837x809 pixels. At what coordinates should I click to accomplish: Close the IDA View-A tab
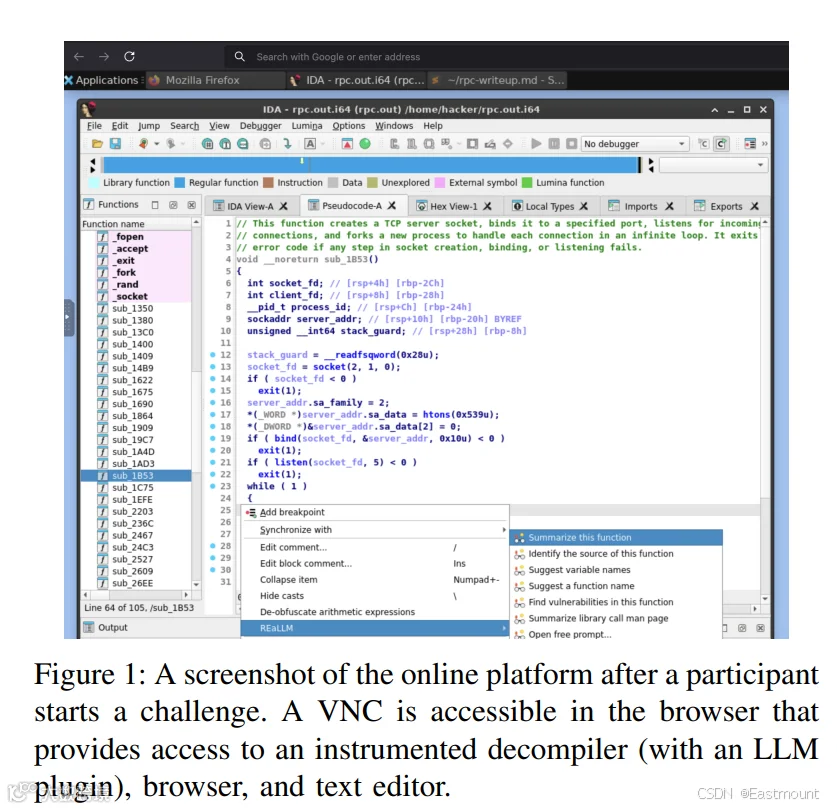click(283, 206)
